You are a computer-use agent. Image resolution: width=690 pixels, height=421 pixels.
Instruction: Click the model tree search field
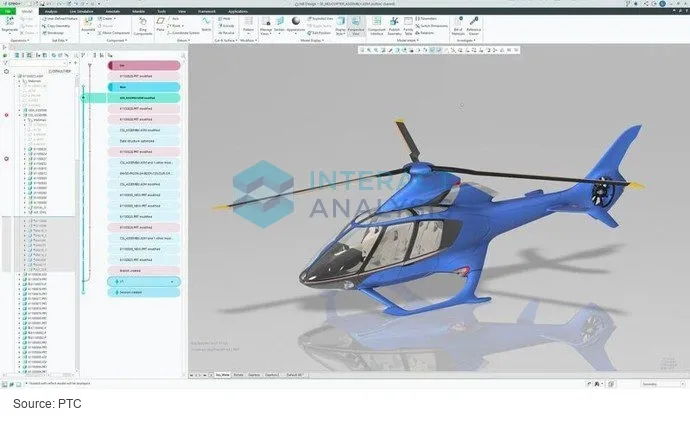pyautogui.click(x=40, y=63)
